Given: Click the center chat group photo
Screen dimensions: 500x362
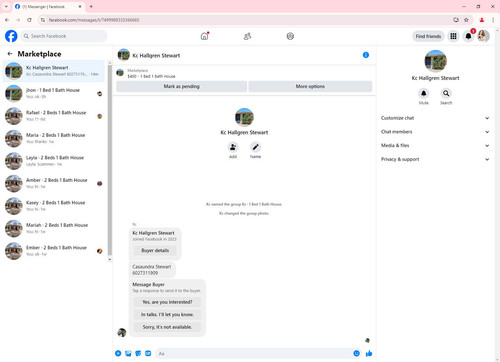Looking at the screenshot, I should click(244, 117).
